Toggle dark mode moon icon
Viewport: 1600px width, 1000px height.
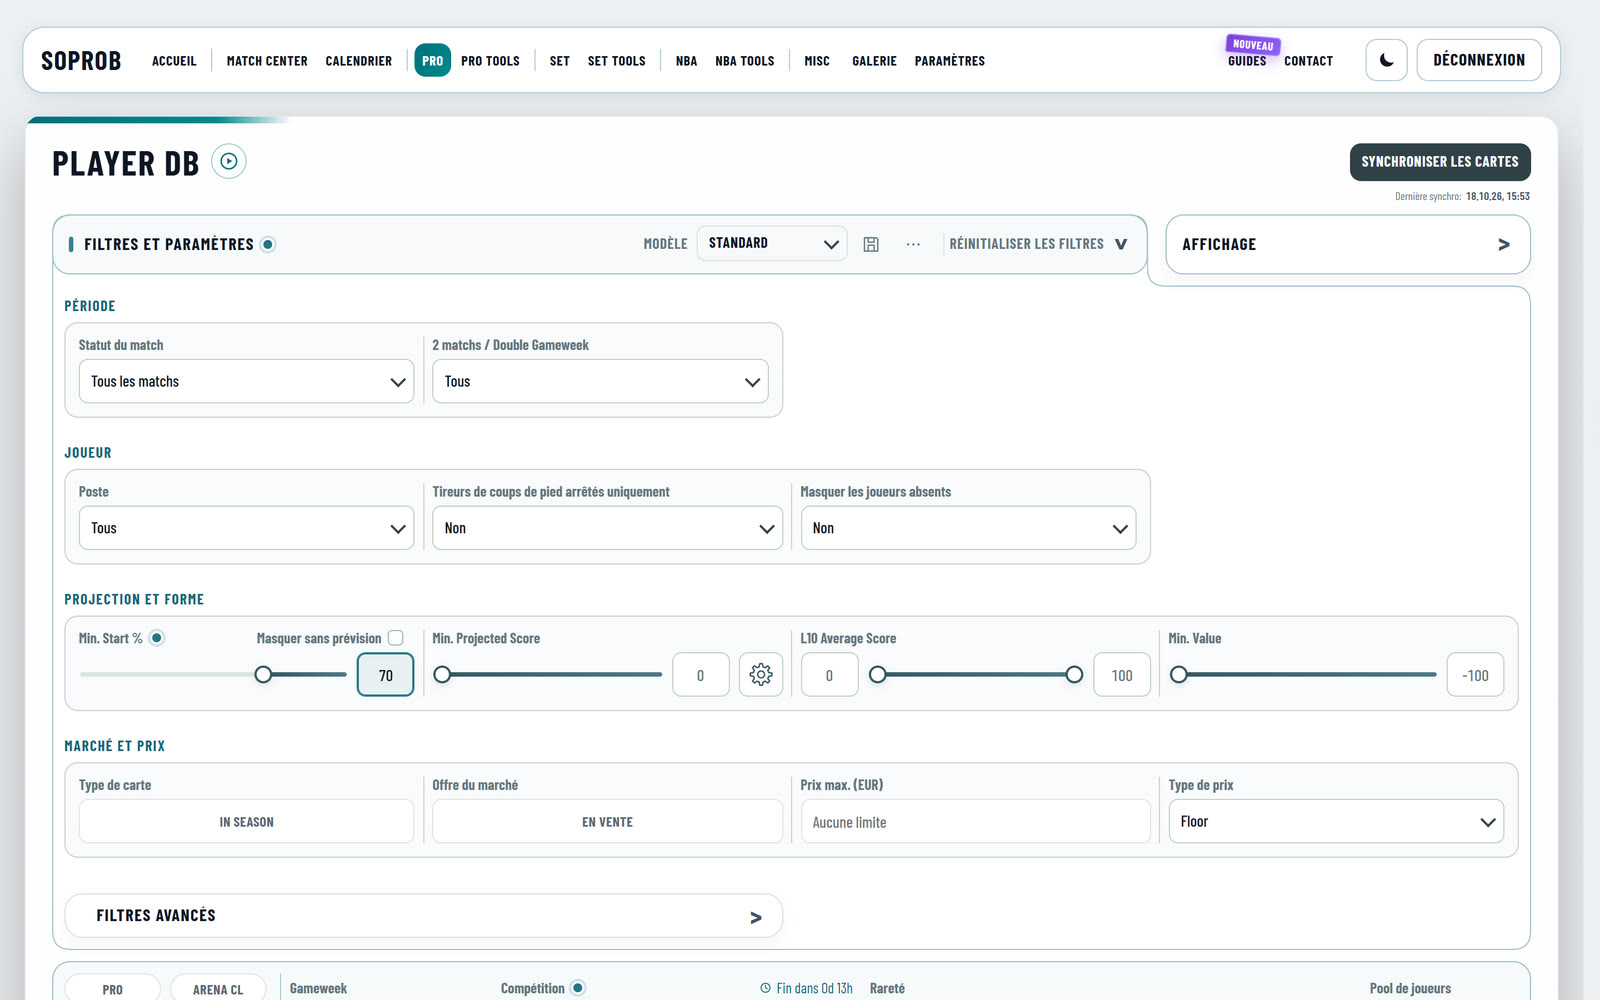pyautogui.click(x=1386, y=60)
